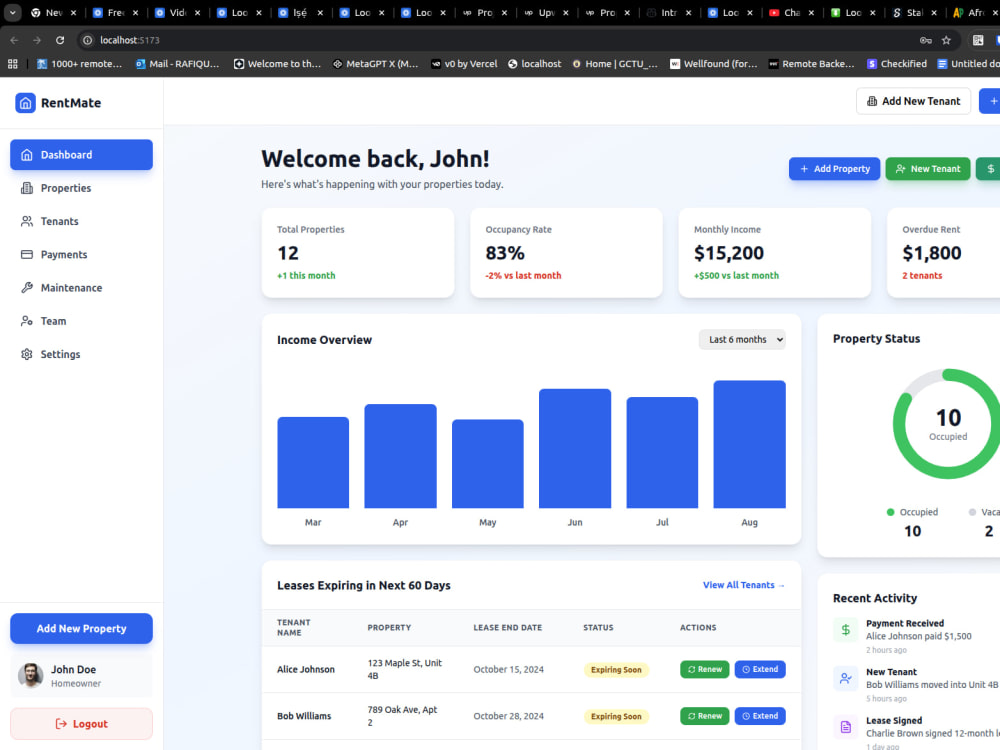Renew Bob Williams's lease
This screenshot has width=1000, height=750.
click(x=705, y=716)
